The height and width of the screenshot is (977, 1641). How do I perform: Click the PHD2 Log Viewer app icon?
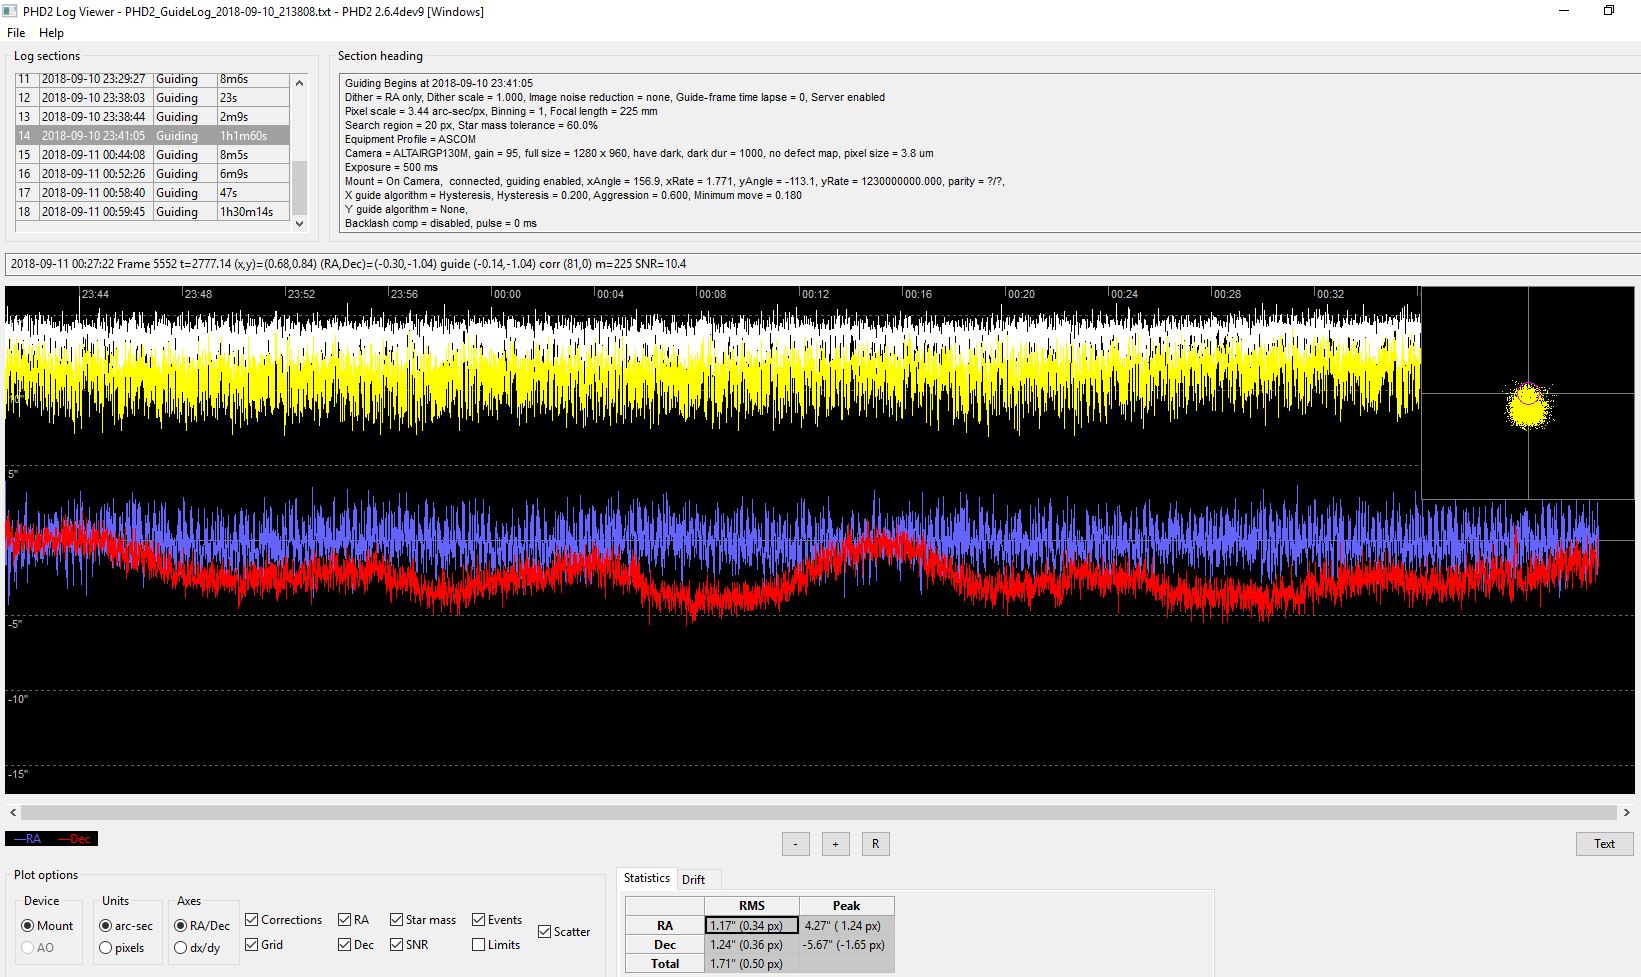(11, 12)
